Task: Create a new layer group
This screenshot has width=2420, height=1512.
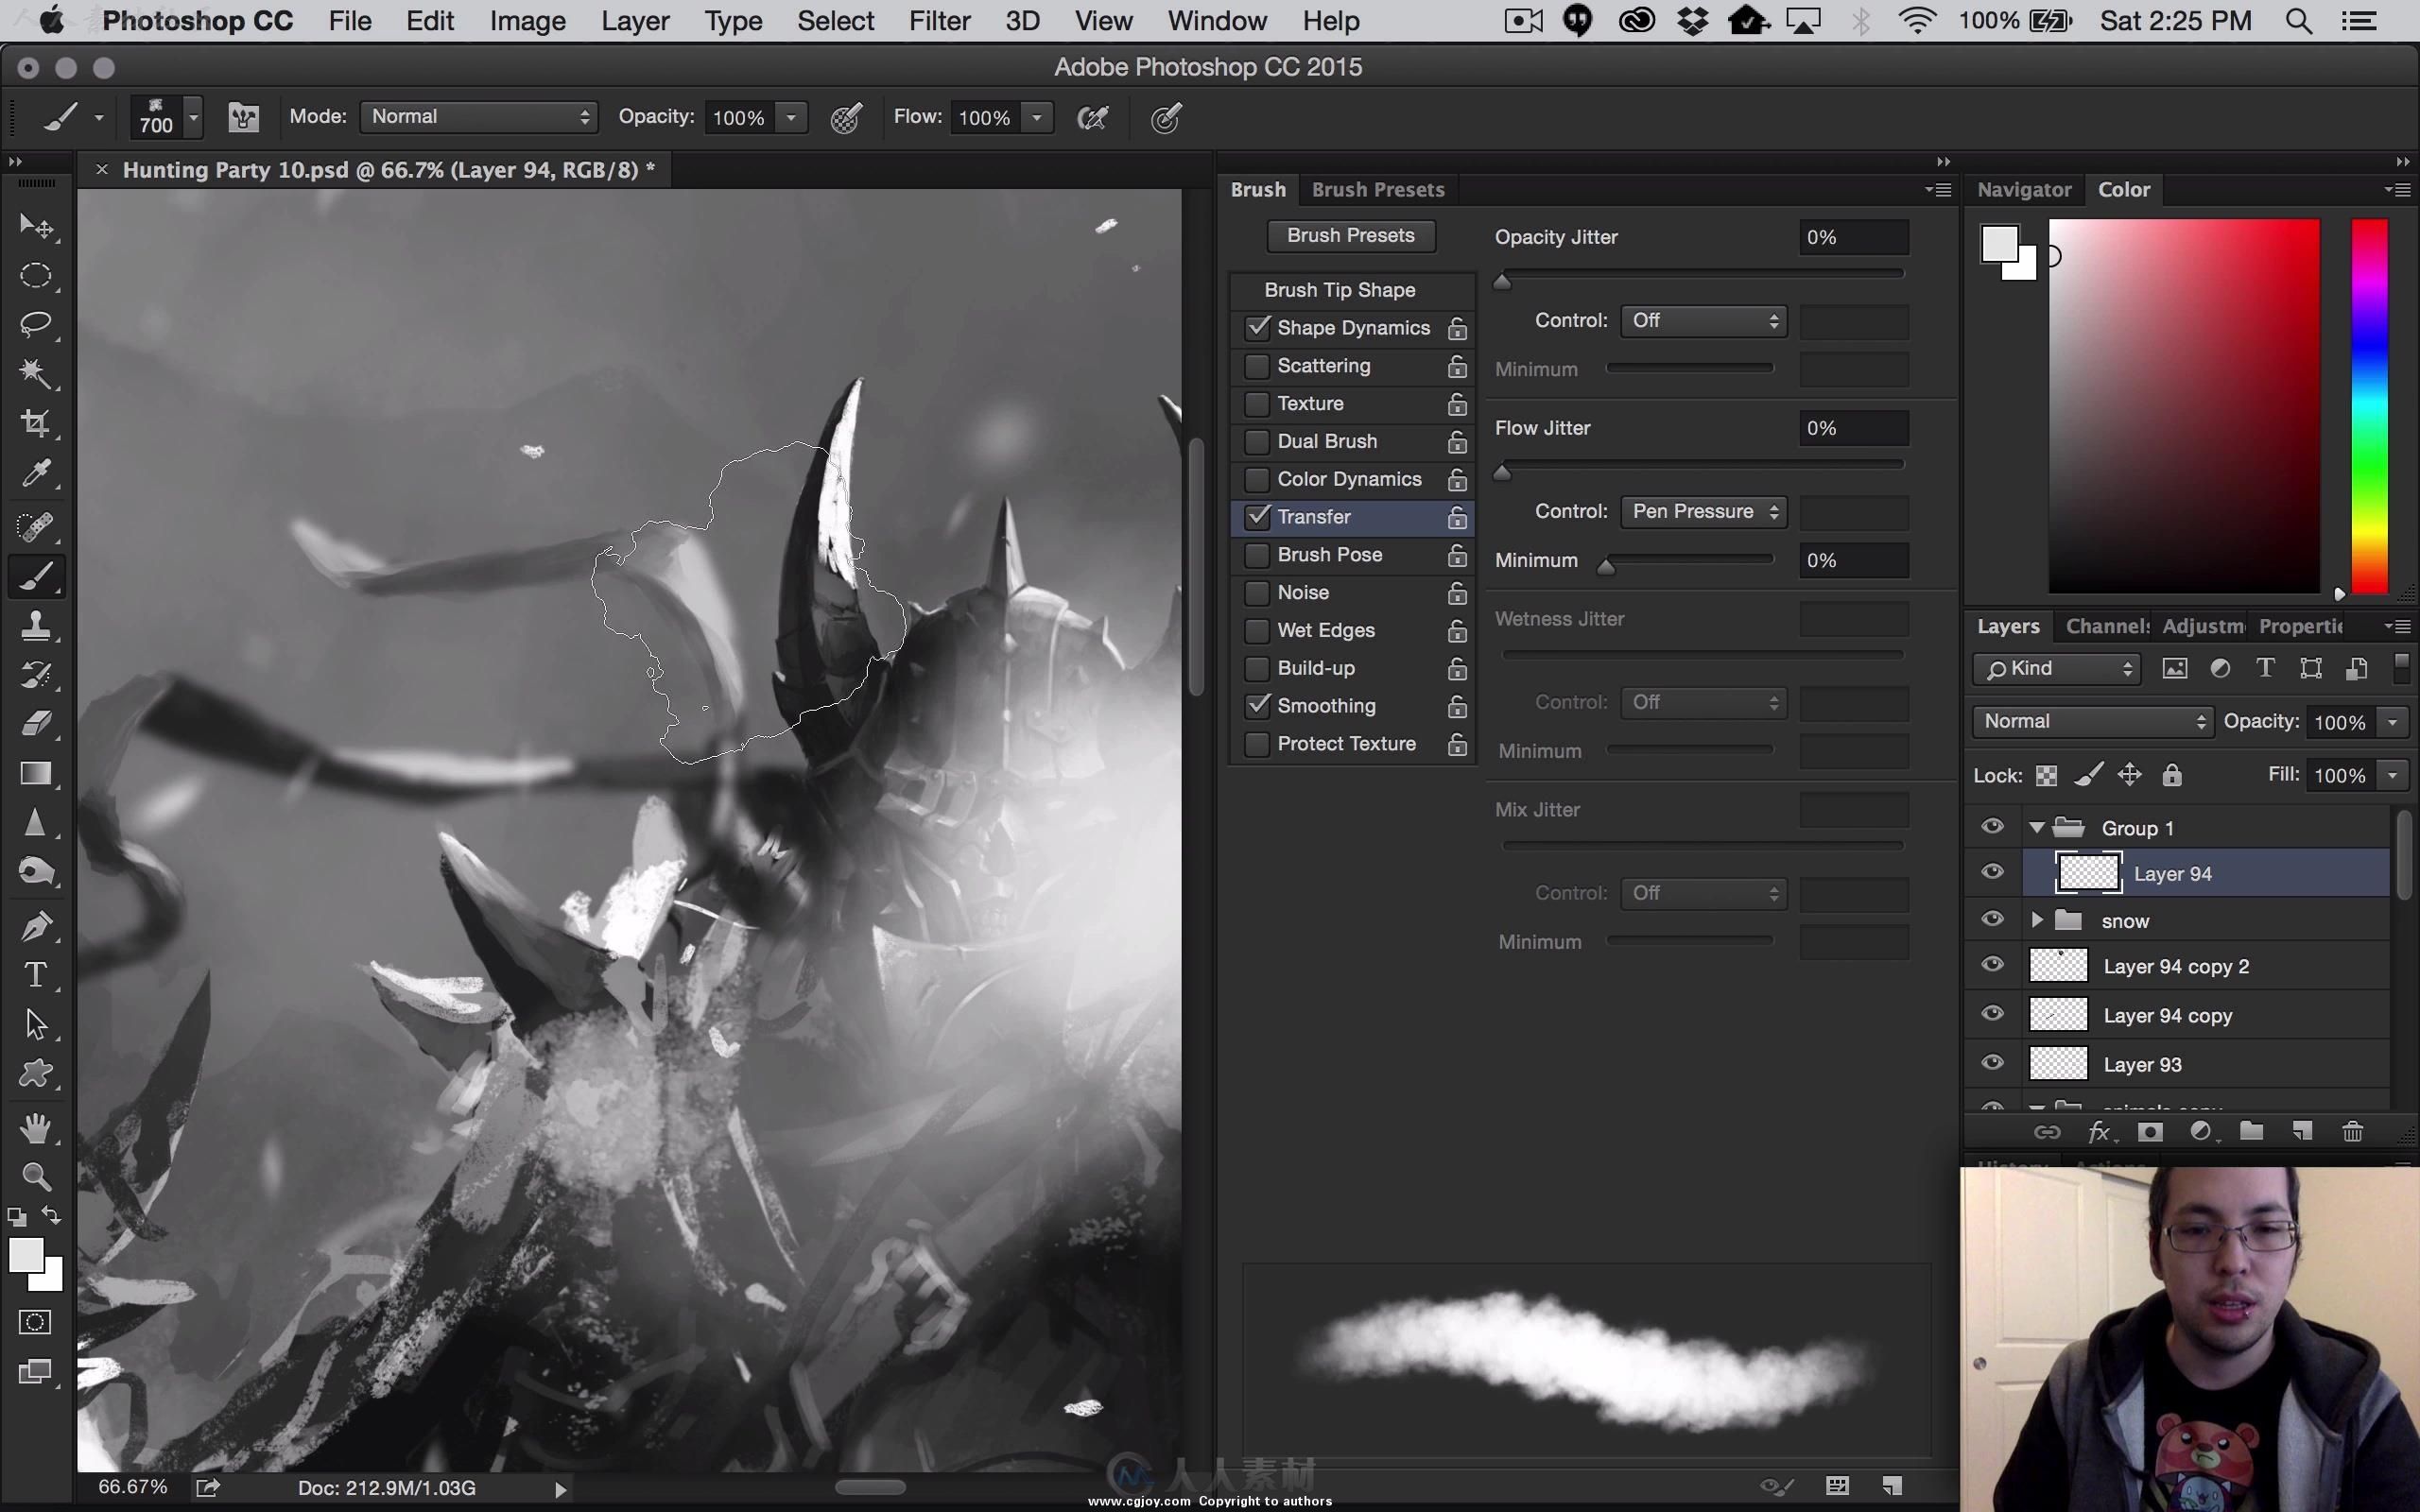Action: [2251, 1131]
